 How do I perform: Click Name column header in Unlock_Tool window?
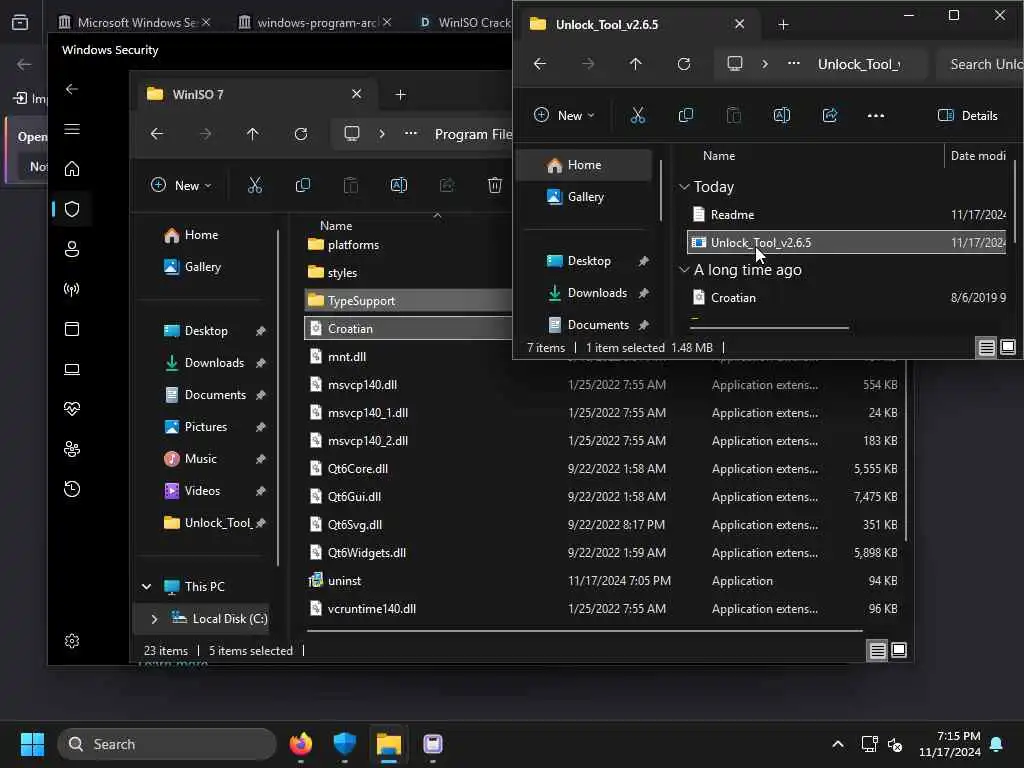718,155
